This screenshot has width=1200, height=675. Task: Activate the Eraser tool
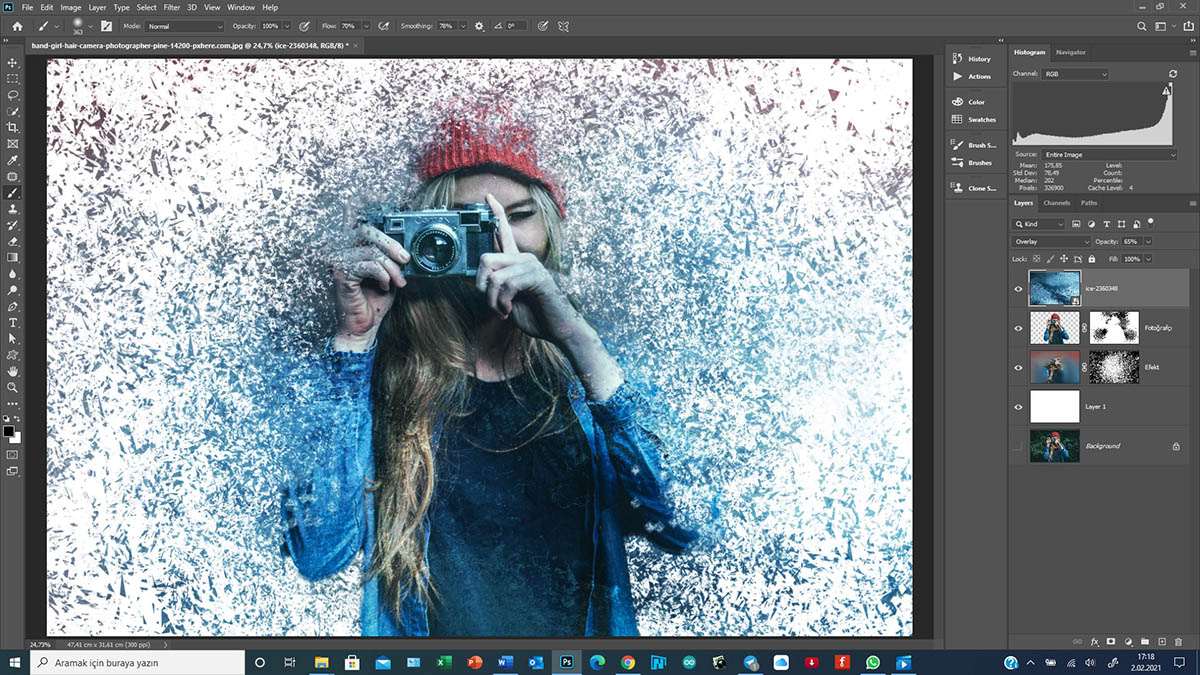point(13,241)
